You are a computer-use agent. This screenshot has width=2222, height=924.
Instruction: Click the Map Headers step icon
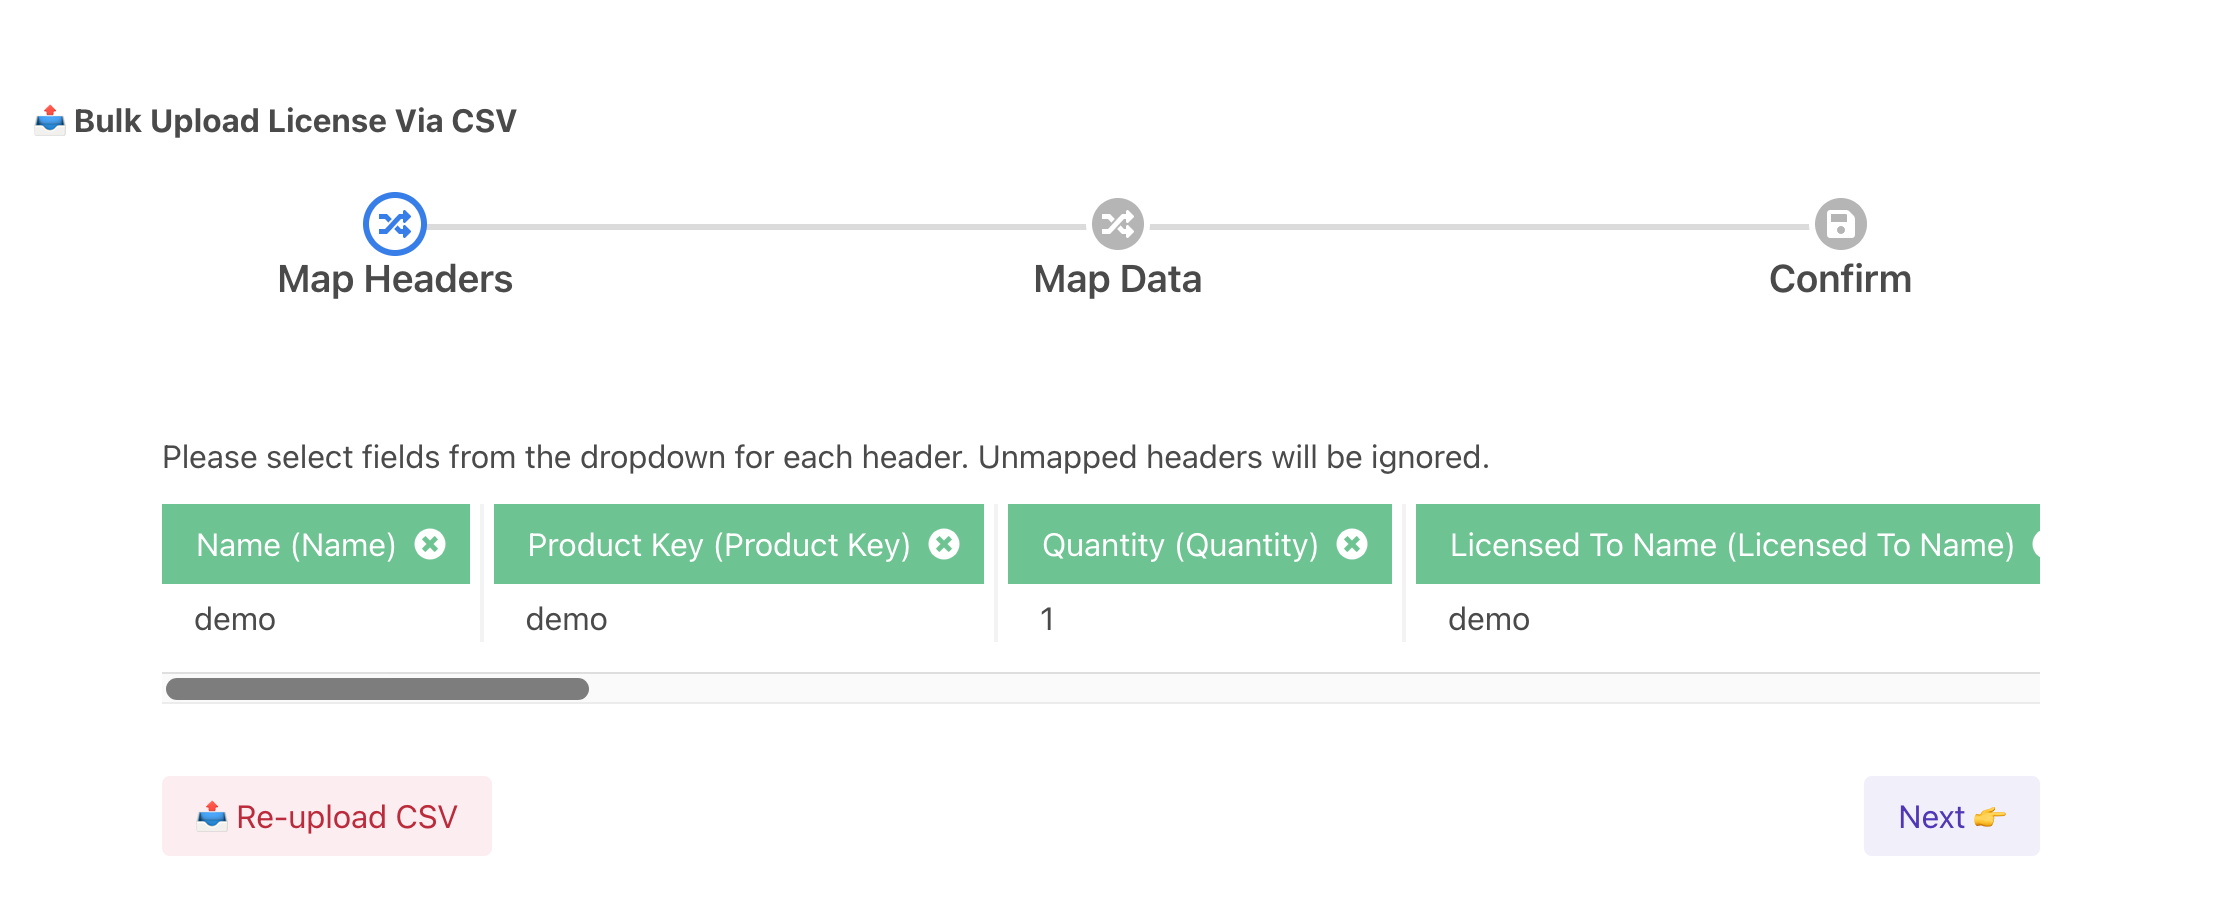pos(395,224)
